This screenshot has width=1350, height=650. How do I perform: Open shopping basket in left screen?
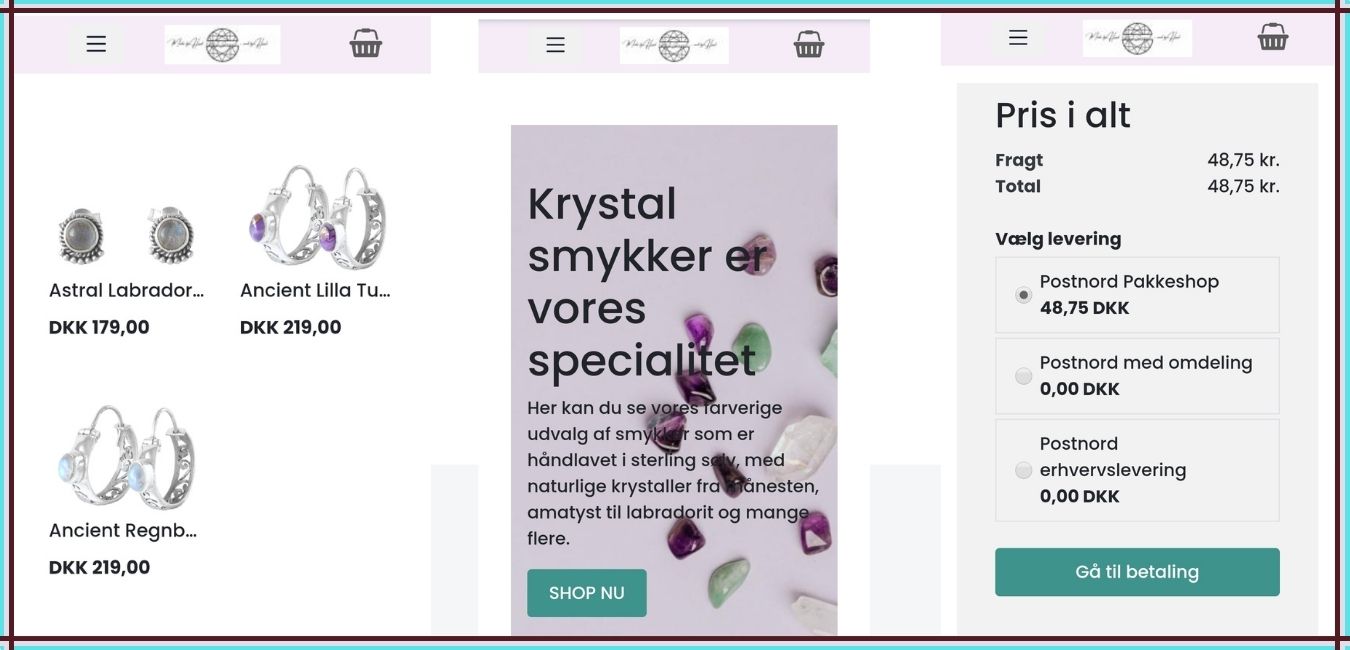click(366, 43)
